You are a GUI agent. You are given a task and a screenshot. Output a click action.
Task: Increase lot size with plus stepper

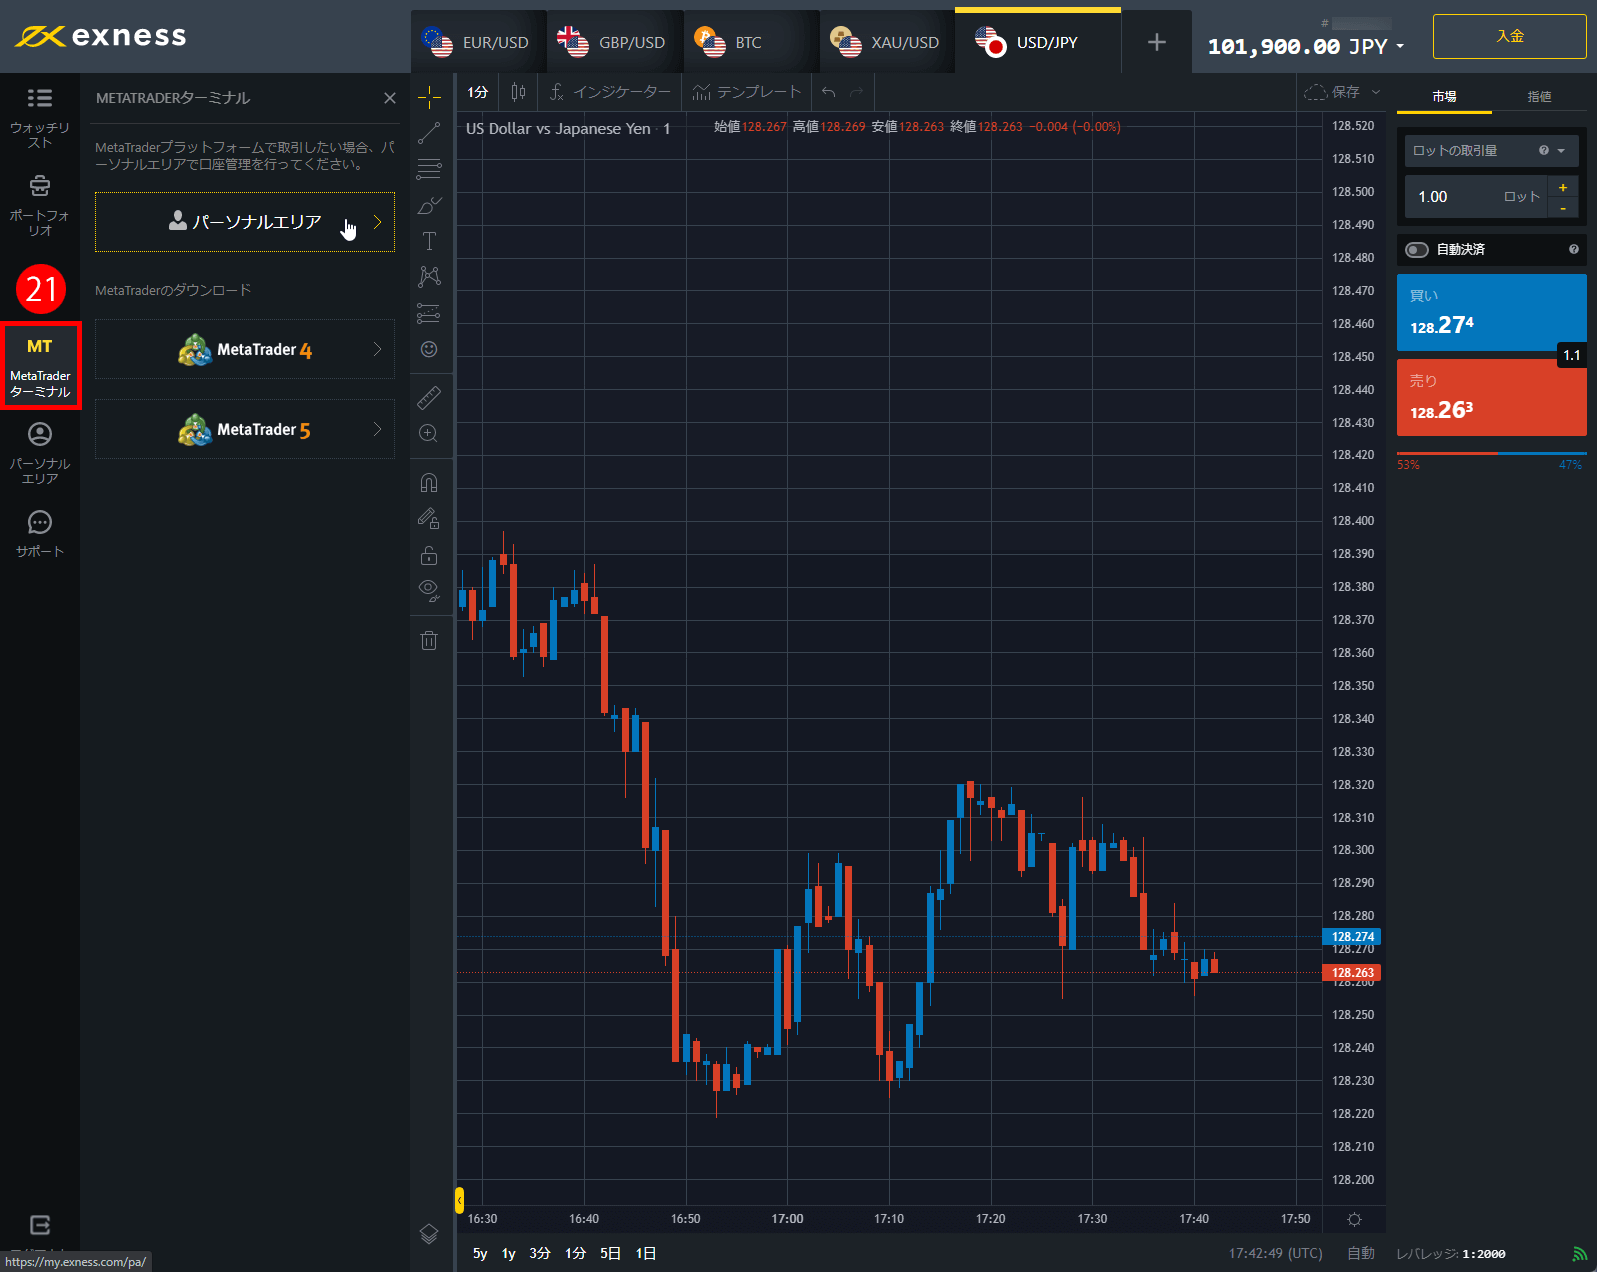coord(1563,187)
